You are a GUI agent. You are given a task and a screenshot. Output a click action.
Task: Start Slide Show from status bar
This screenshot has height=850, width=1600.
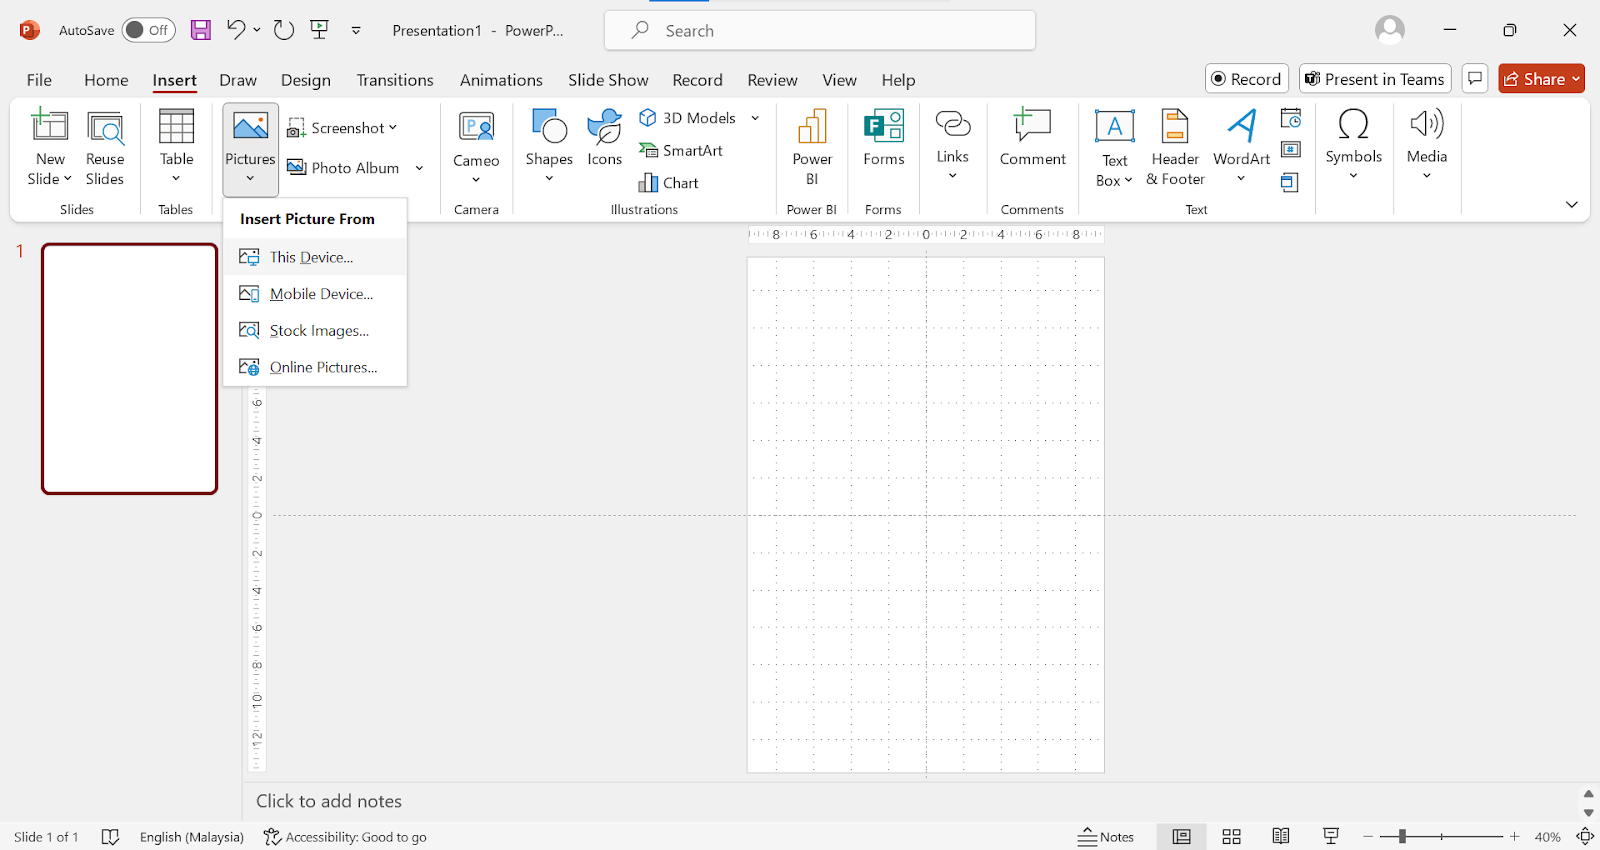(x=1331, y=837)
